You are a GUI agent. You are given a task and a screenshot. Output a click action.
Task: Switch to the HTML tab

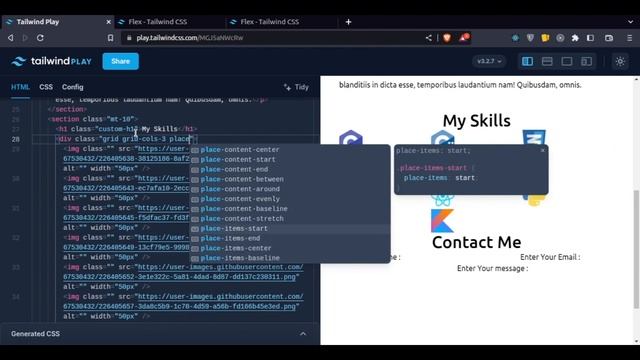pyautogui.click(x=20, y=87)
